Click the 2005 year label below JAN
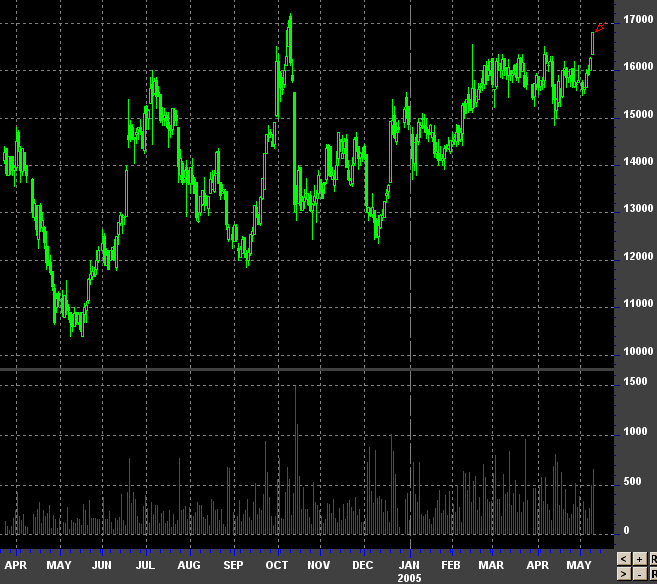657x584 pixels. (410, 578)
